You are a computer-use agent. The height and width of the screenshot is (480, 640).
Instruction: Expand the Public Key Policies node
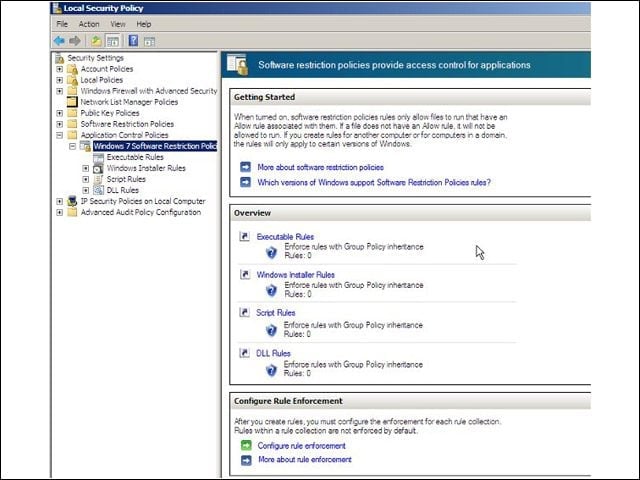coord(60,113)
